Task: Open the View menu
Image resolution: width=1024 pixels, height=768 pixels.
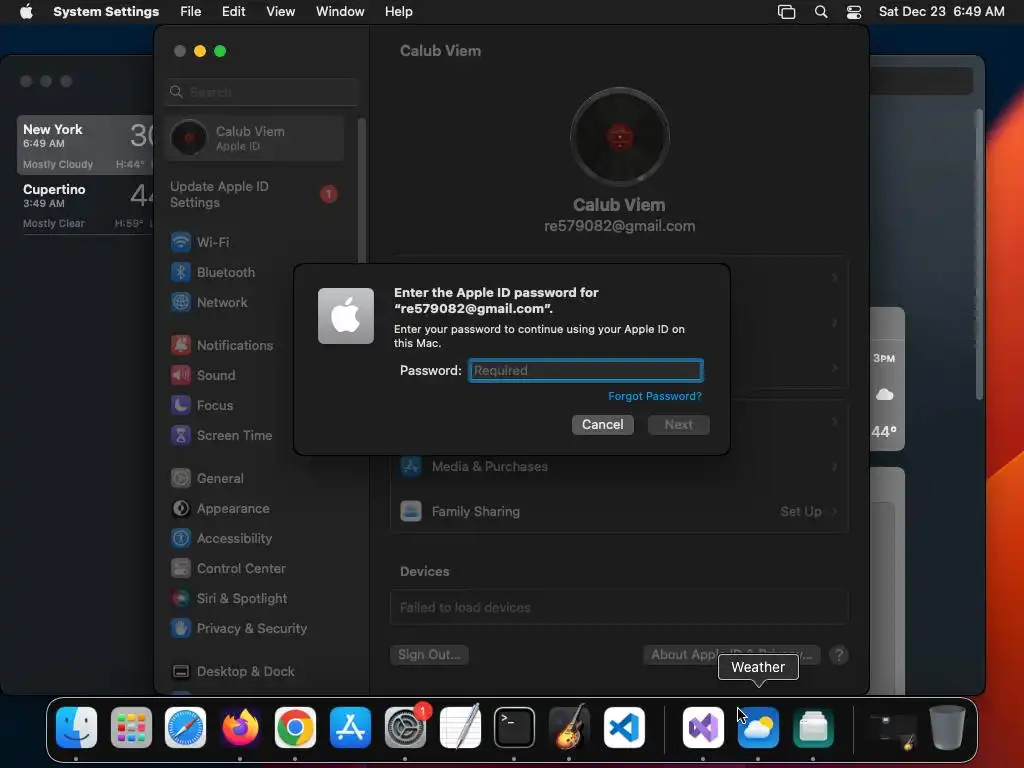Action: [280, 12]
